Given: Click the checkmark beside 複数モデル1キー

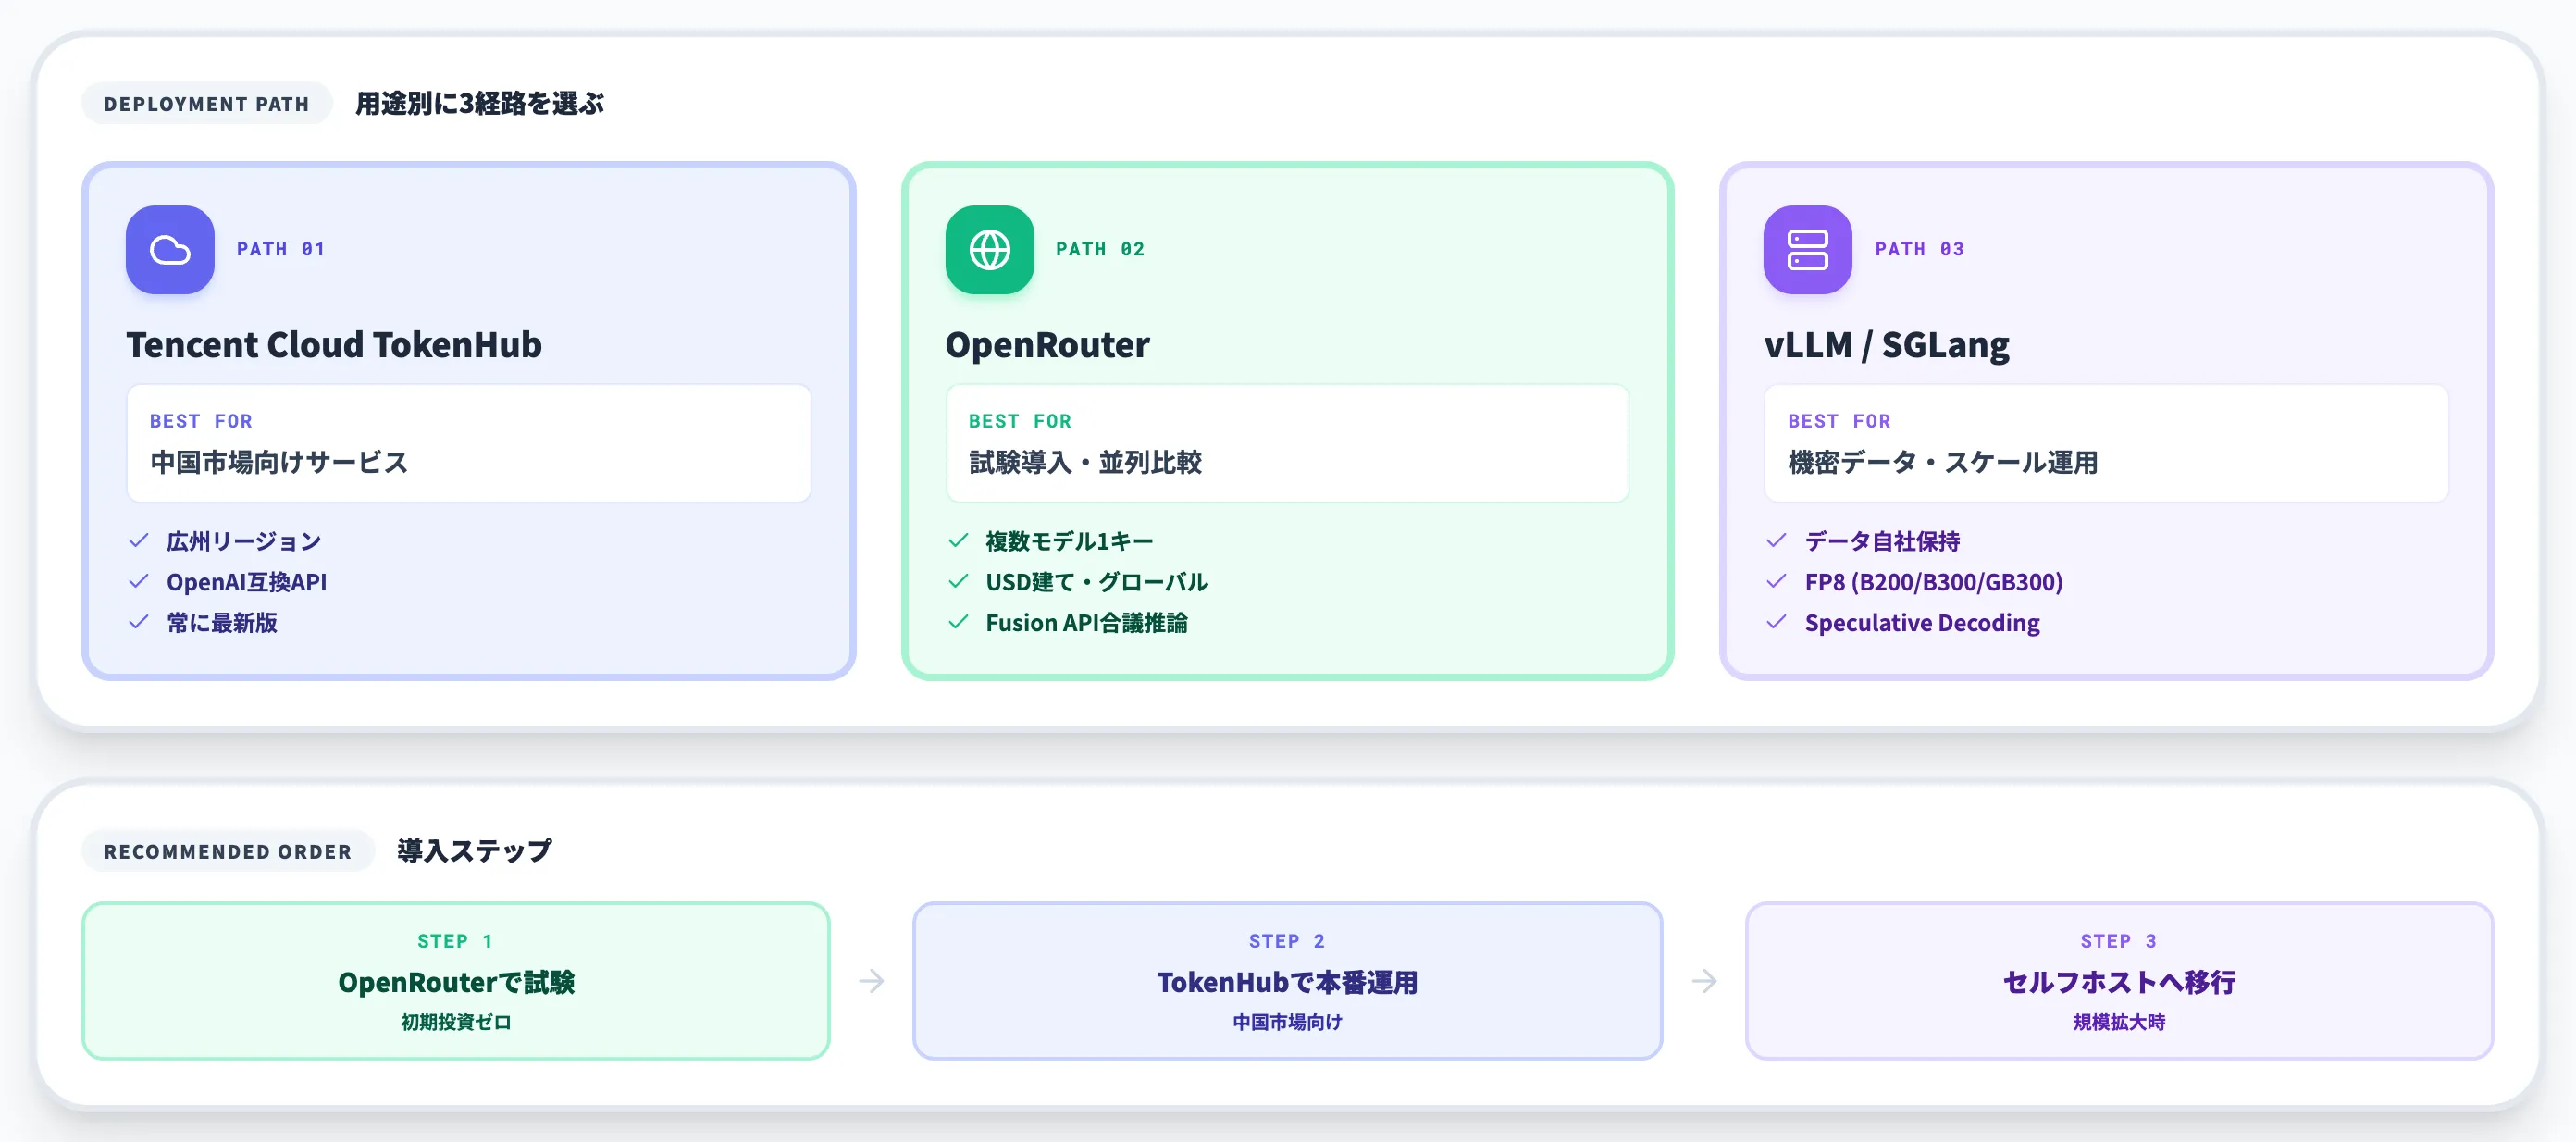Looking at the screenshot, I should (958, 541).
